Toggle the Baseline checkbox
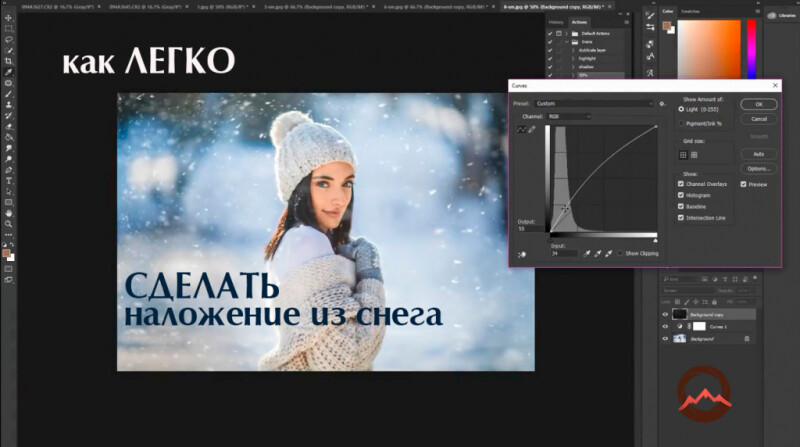Screen dimensions: 800x447 click(681, 206)
